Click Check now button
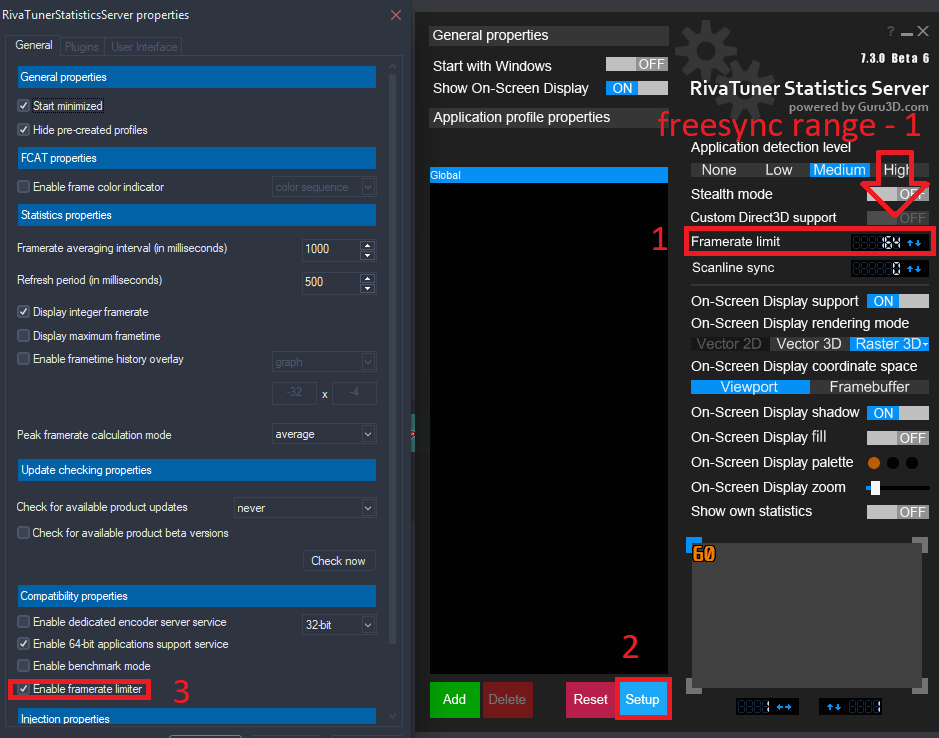Viewport: 939px width, 738px height. click(x=339, y=561)
